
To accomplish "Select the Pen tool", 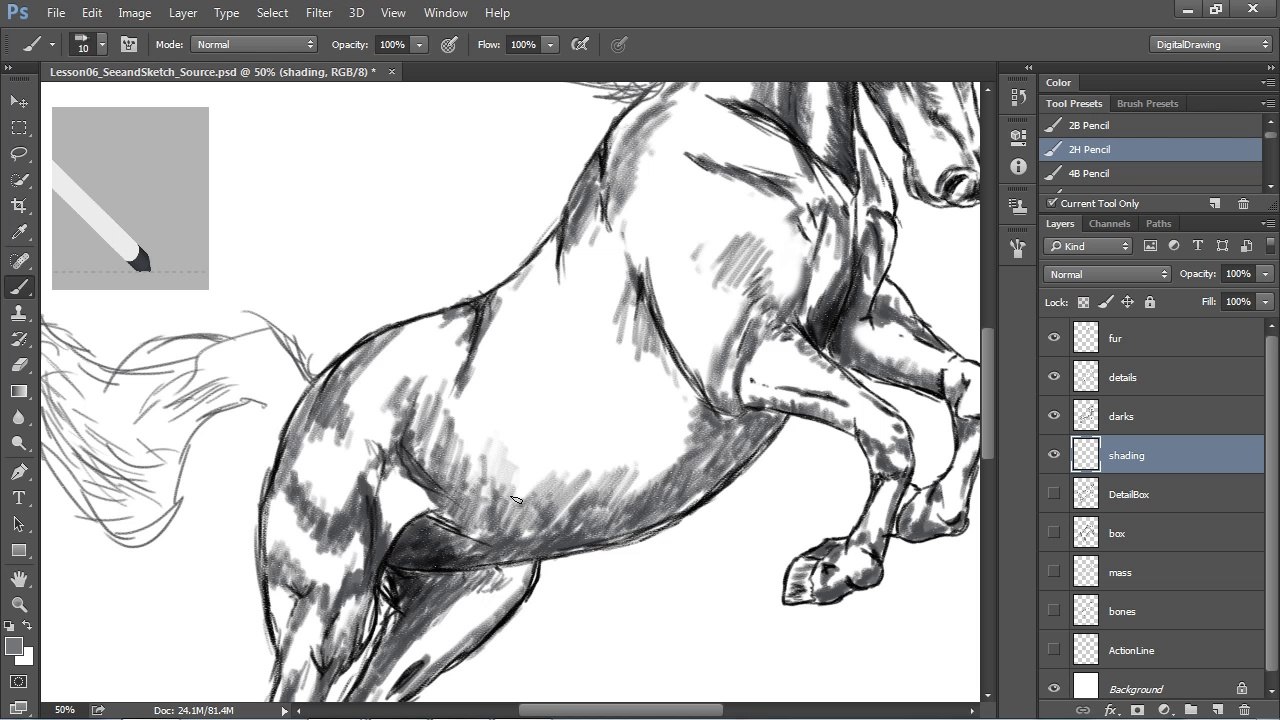I will pyautogui.click(x=19, y=471).
